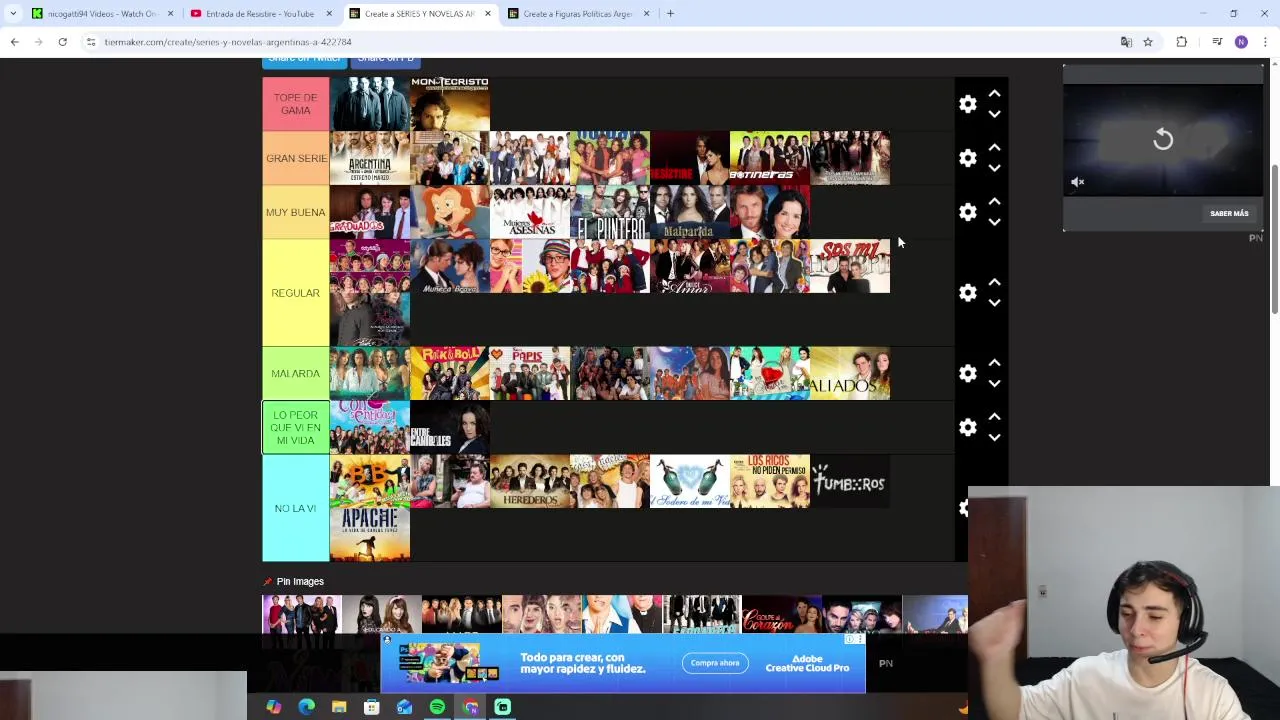Select the Argentina series thumbnail in GRAN SERIE
The width and height of the screenshot is (1280, 720).
[370, 158]
